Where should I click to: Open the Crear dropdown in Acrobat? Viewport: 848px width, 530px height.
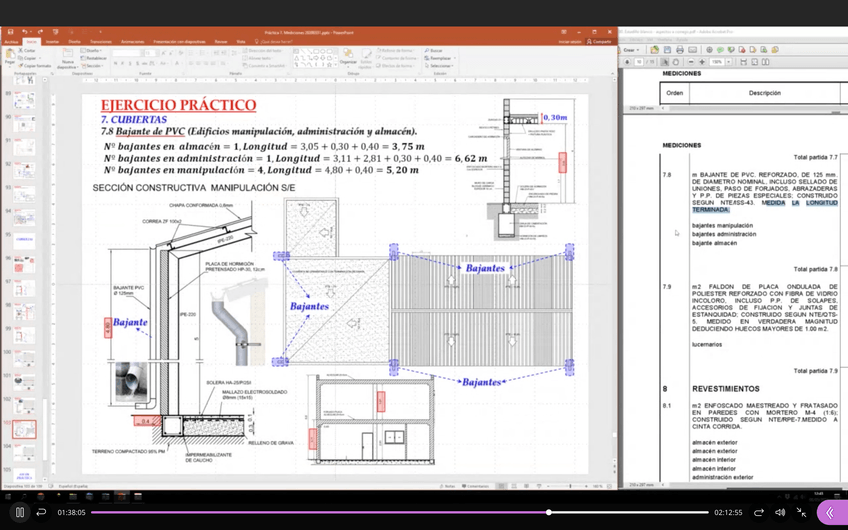631,49
